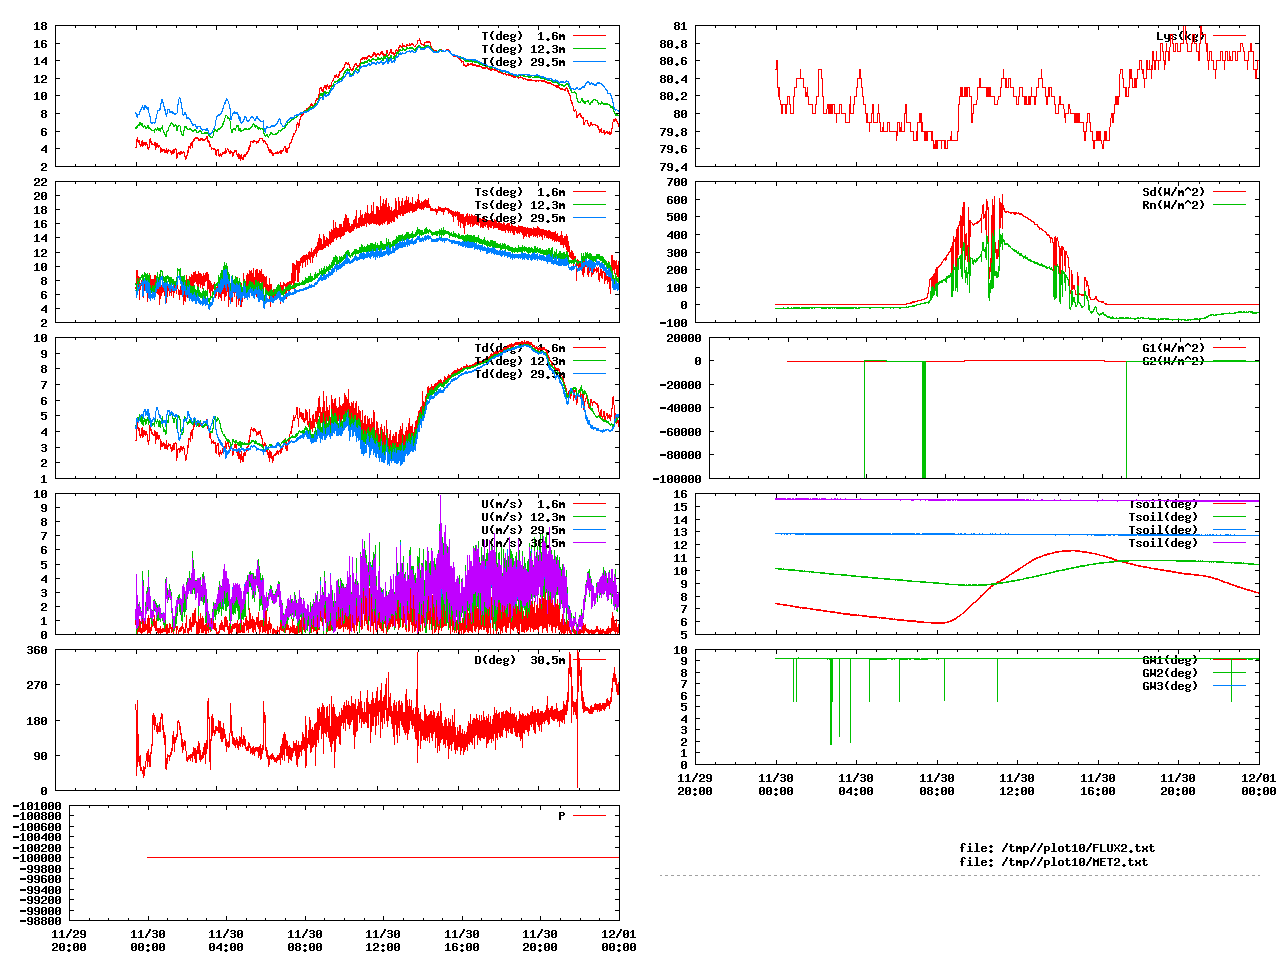The height and width of the screenshot is (960, 1280).
Task: Select the '700' axis label on Sd chart
Action: click(676, 182)
